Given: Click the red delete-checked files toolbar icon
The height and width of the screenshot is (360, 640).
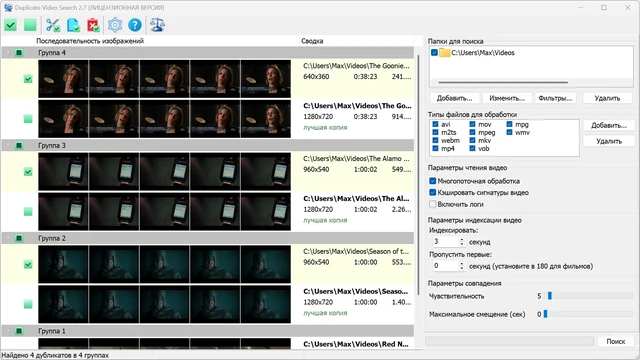Looking at the screenshot, I should [93, 25].
